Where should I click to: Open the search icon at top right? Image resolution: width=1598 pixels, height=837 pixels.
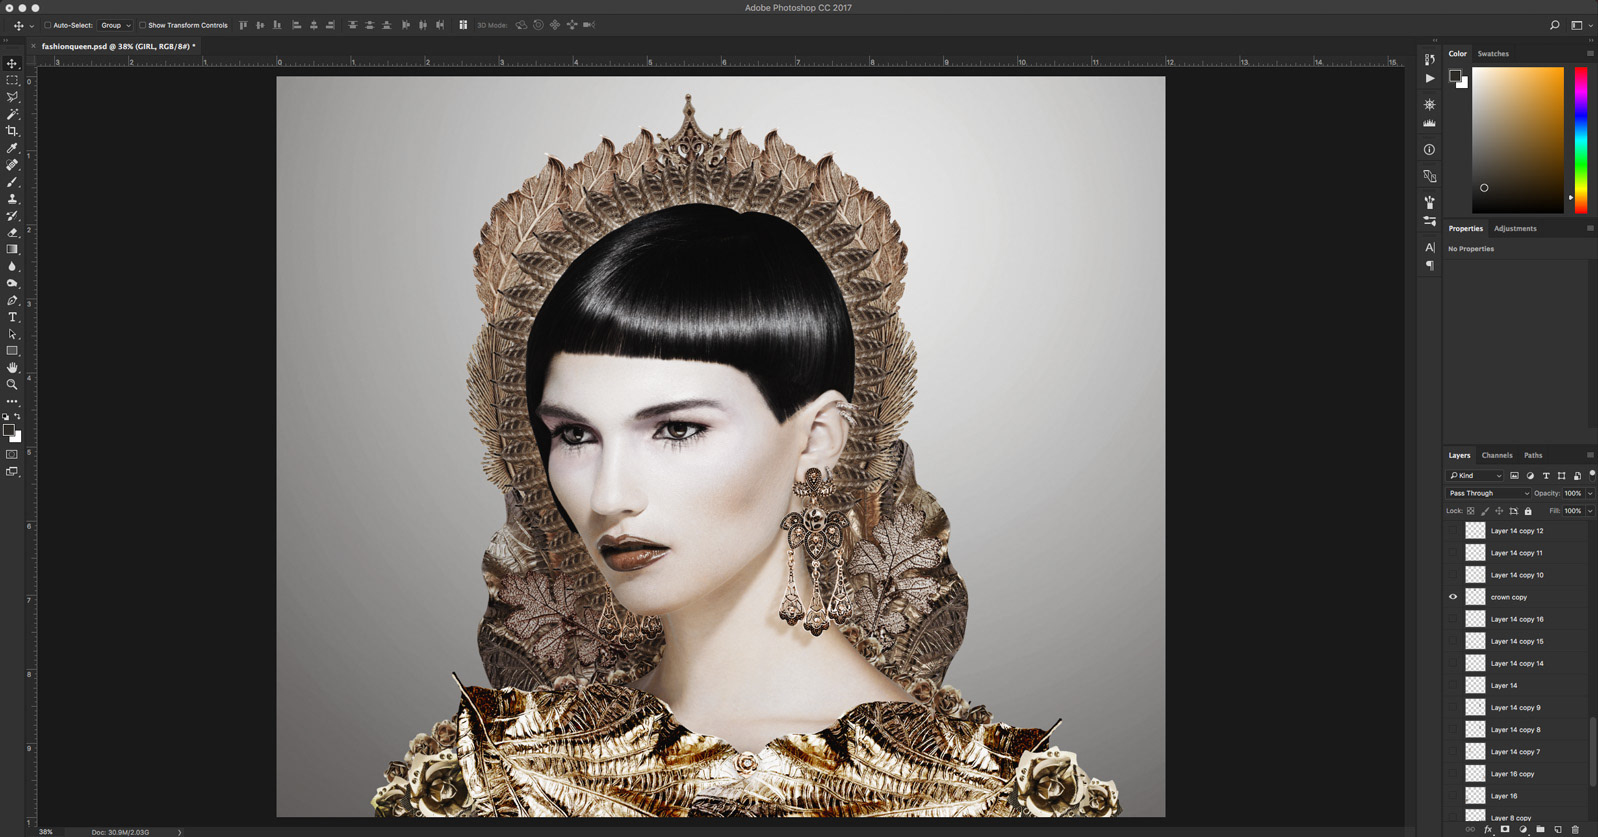pos(1554,25)
